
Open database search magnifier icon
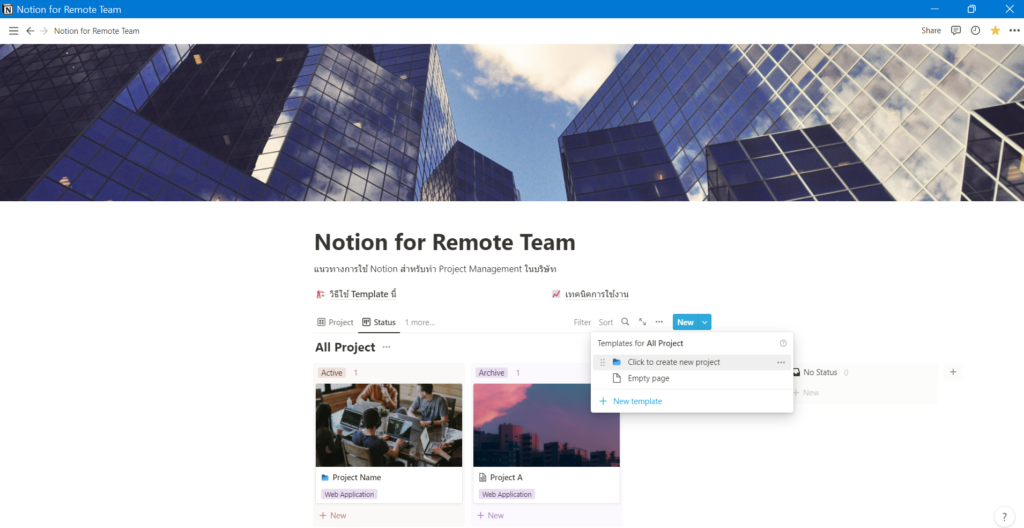[625, 322]
